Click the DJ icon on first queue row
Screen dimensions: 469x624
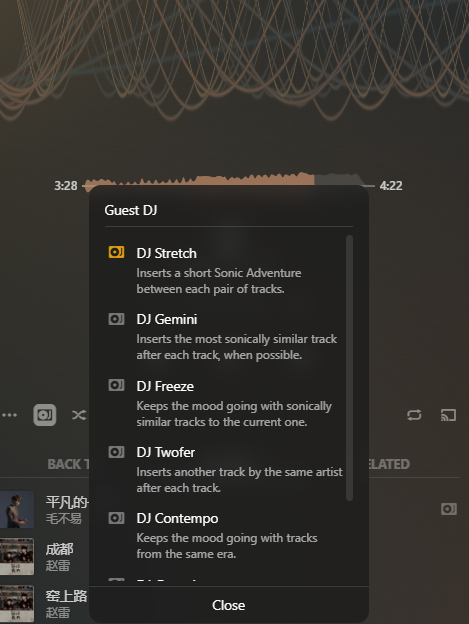point(449,509)
